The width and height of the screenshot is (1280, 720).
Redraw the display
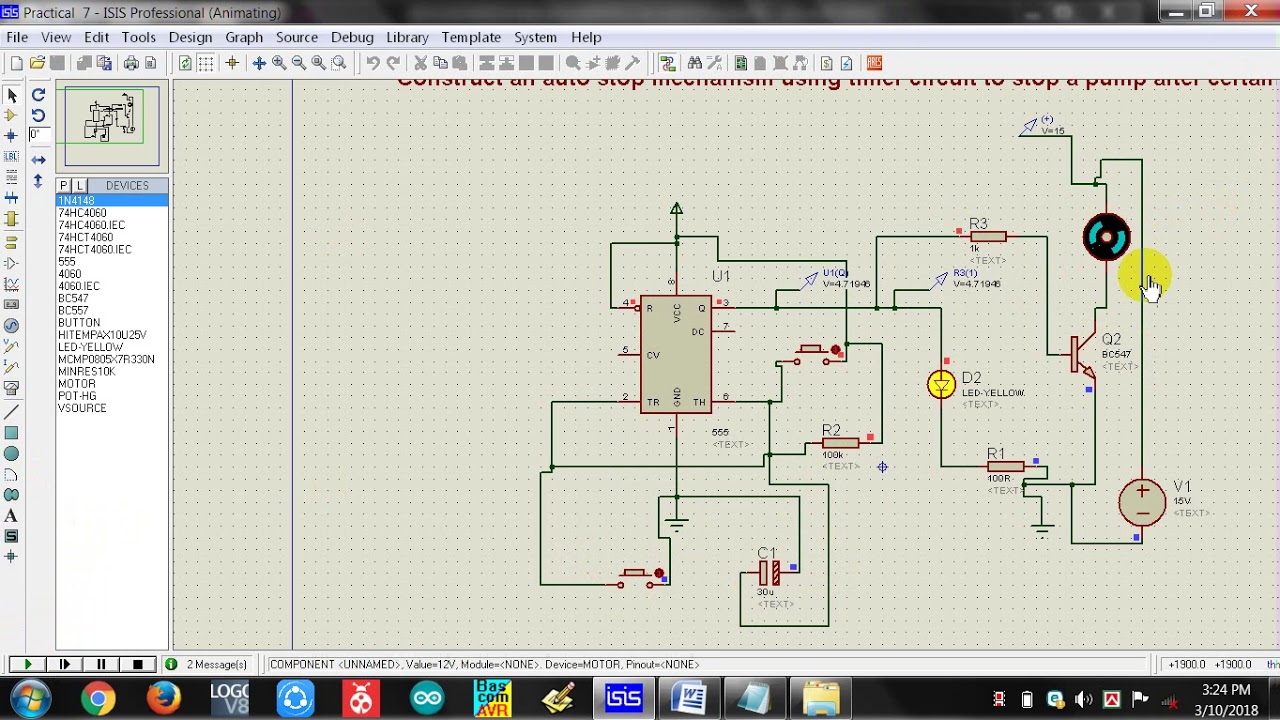click(x=185, y=63)
